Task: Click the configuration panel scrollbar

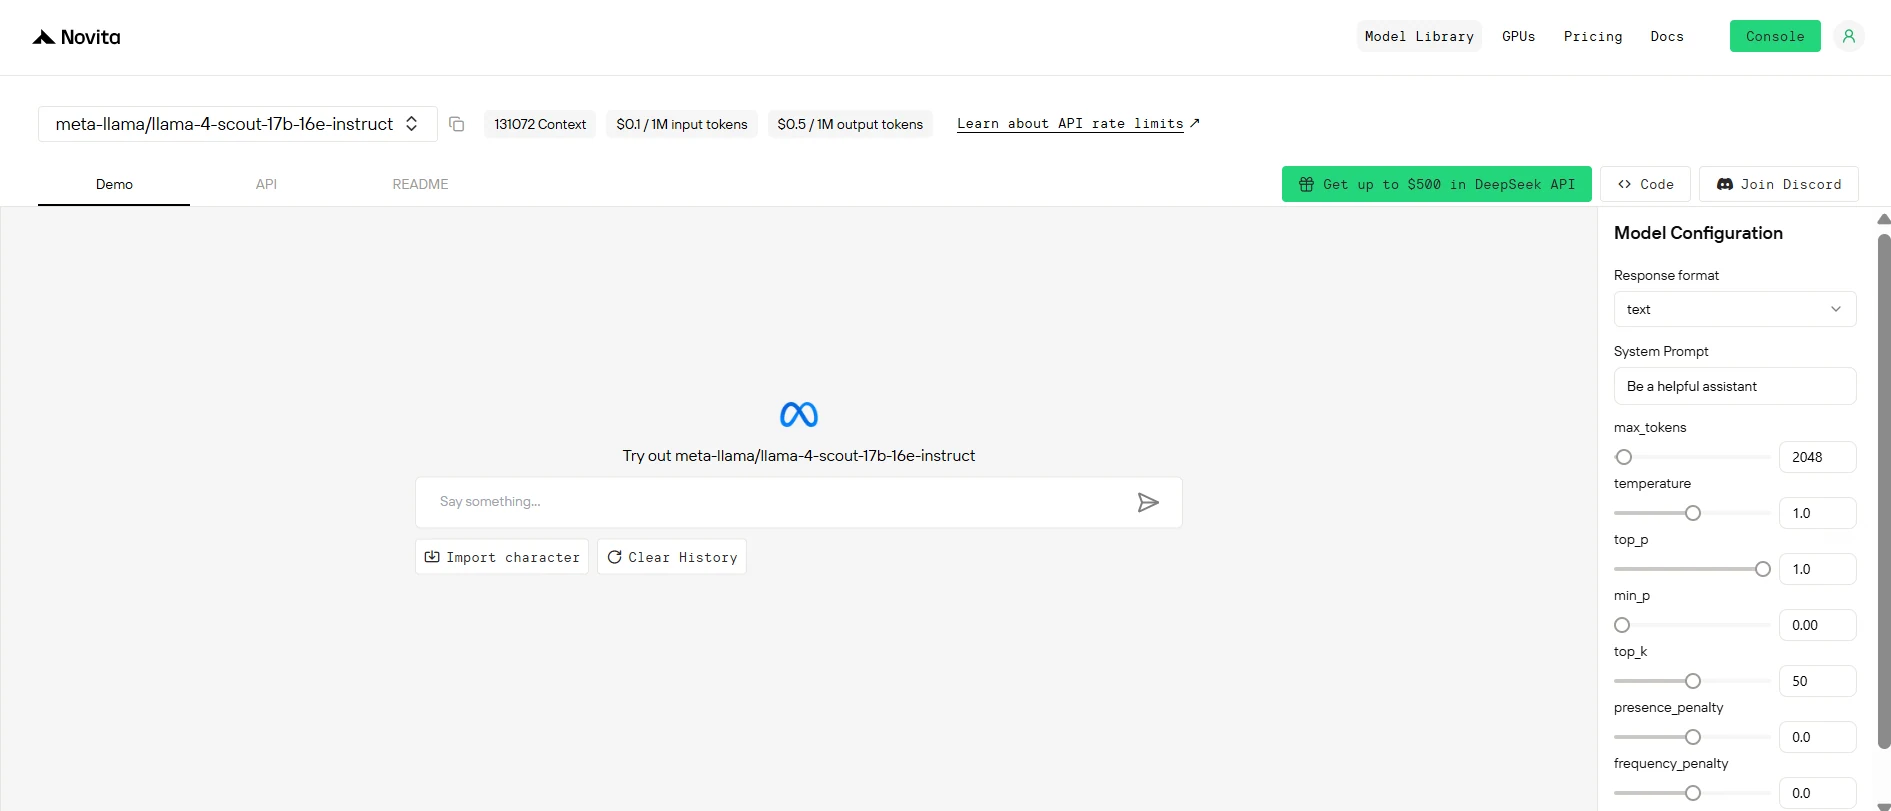Action: pyautogui.click(x=1884, y=490)
